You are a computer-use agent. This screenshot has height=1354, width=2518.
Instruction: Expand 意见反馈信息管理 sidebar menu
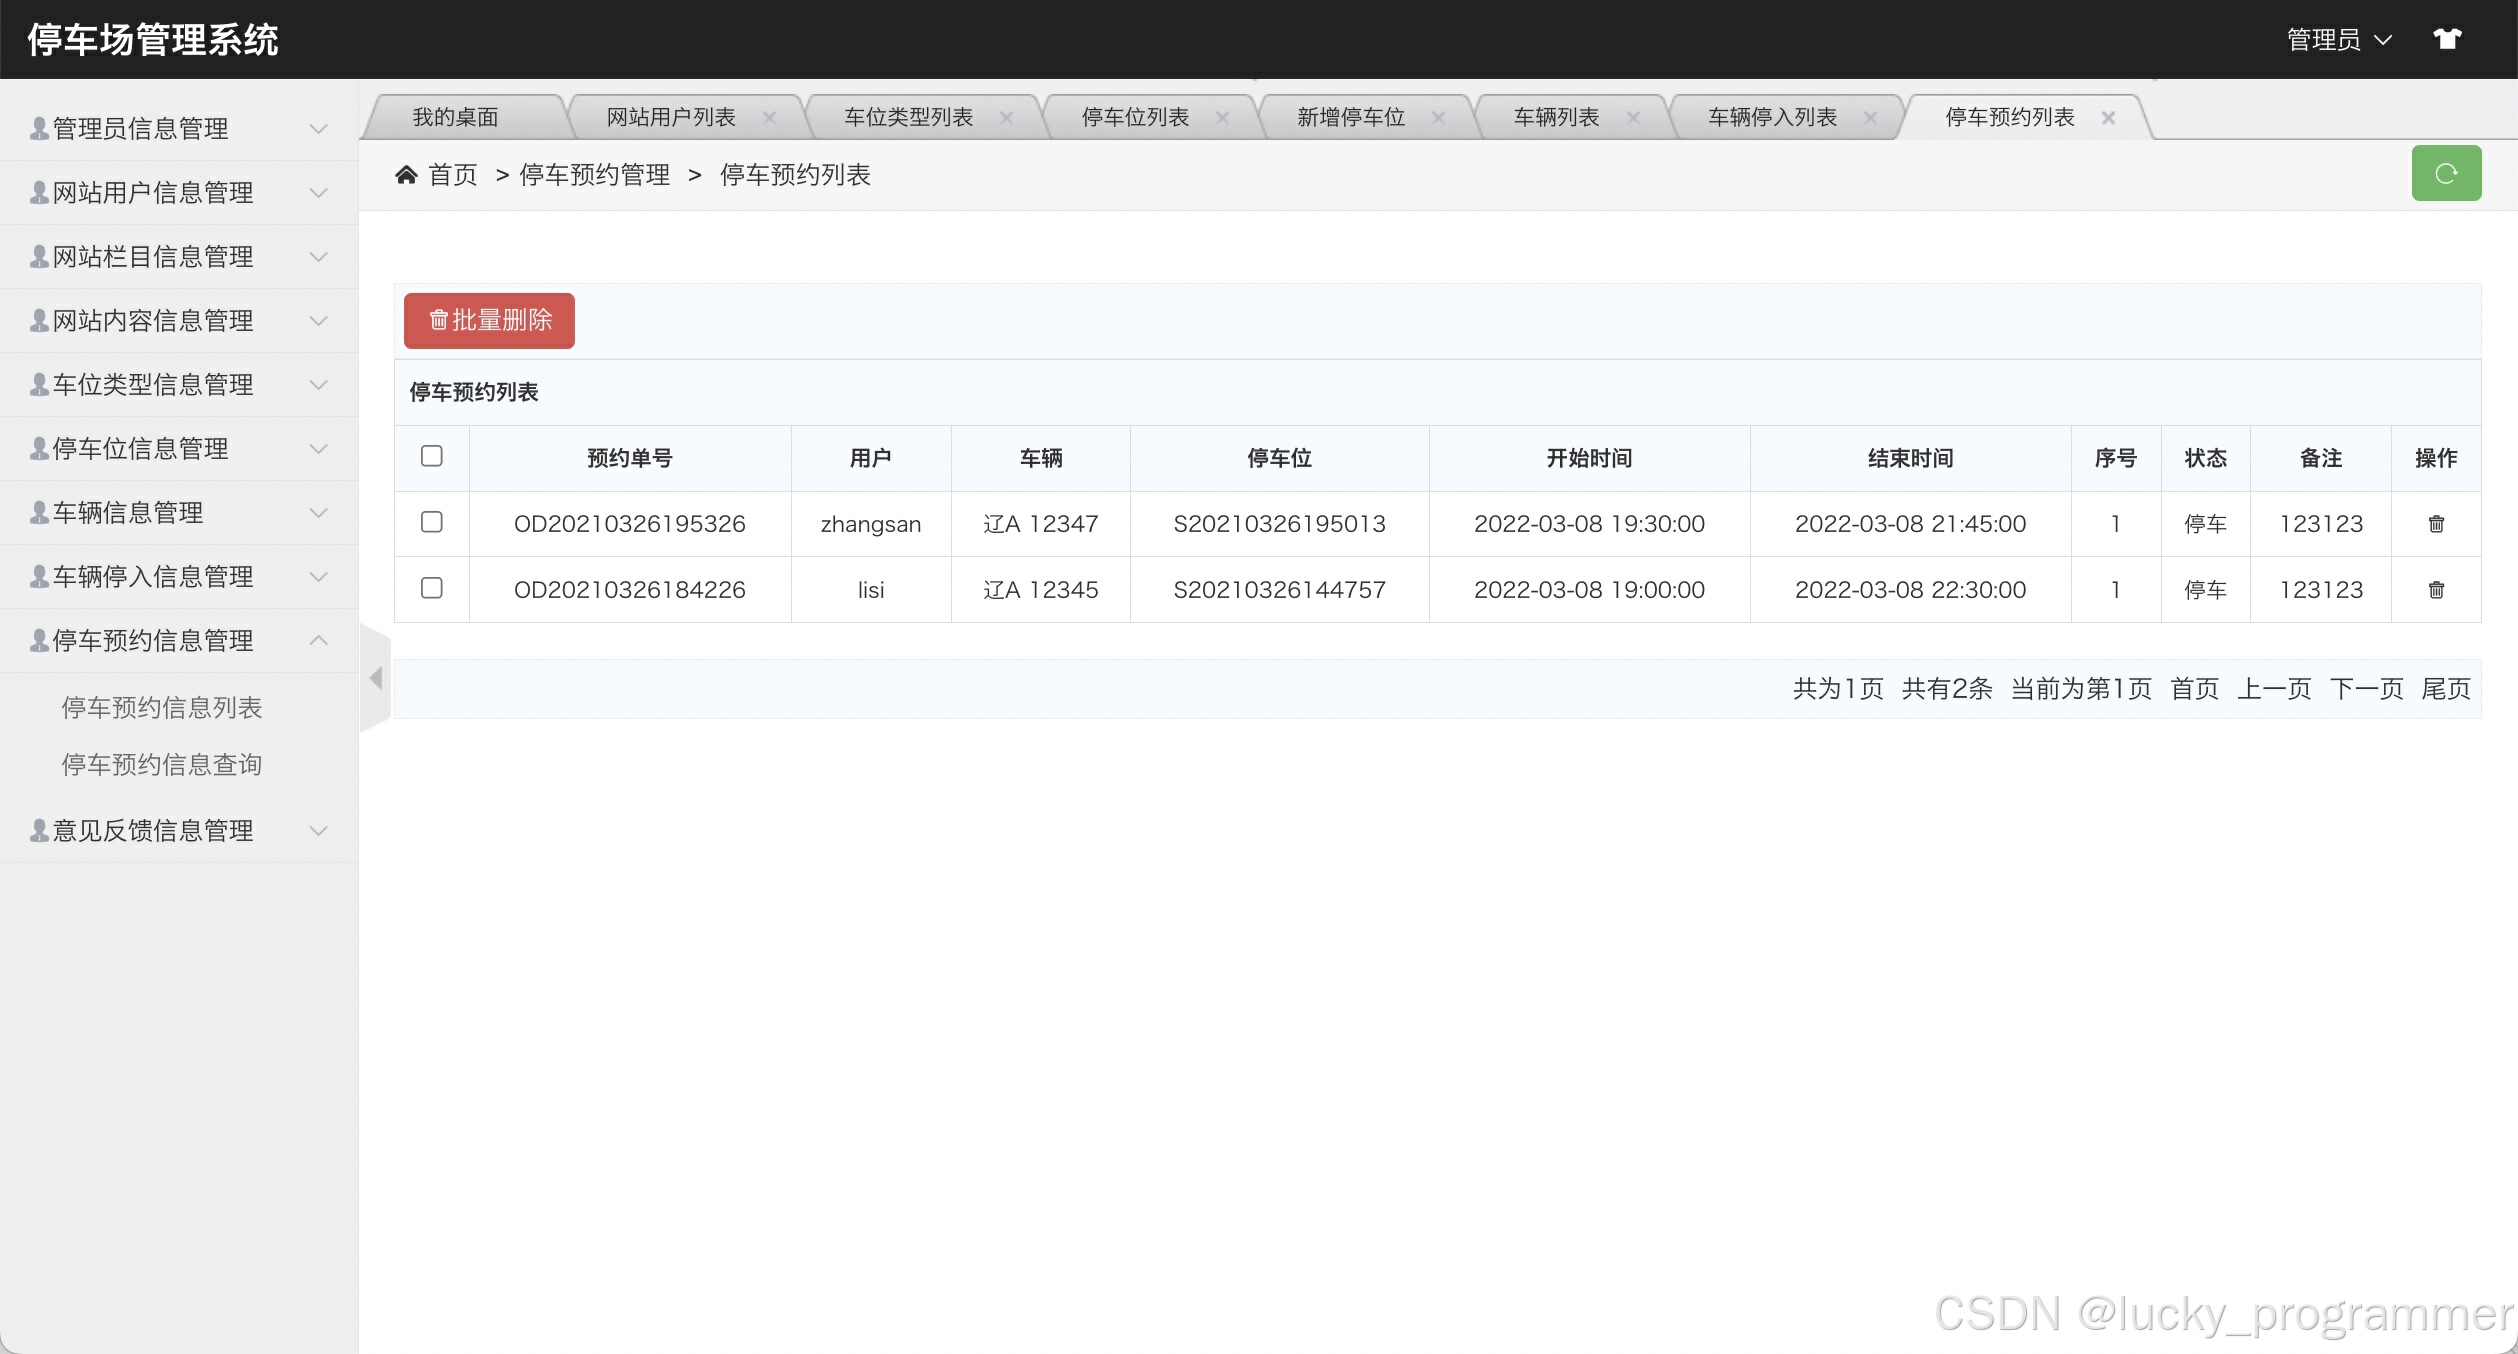point(178,831)
